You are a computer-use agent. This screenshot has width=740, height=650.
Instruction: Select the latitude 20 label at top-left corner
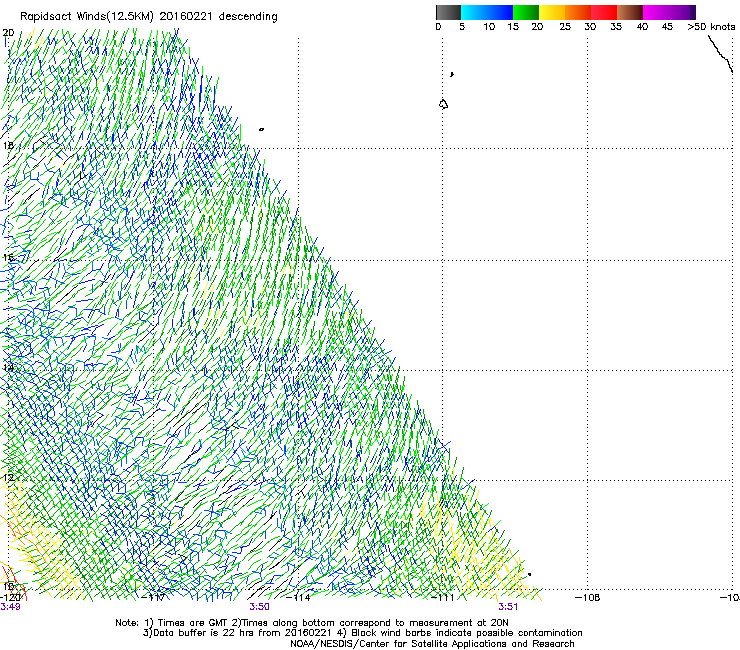[8, 33]
